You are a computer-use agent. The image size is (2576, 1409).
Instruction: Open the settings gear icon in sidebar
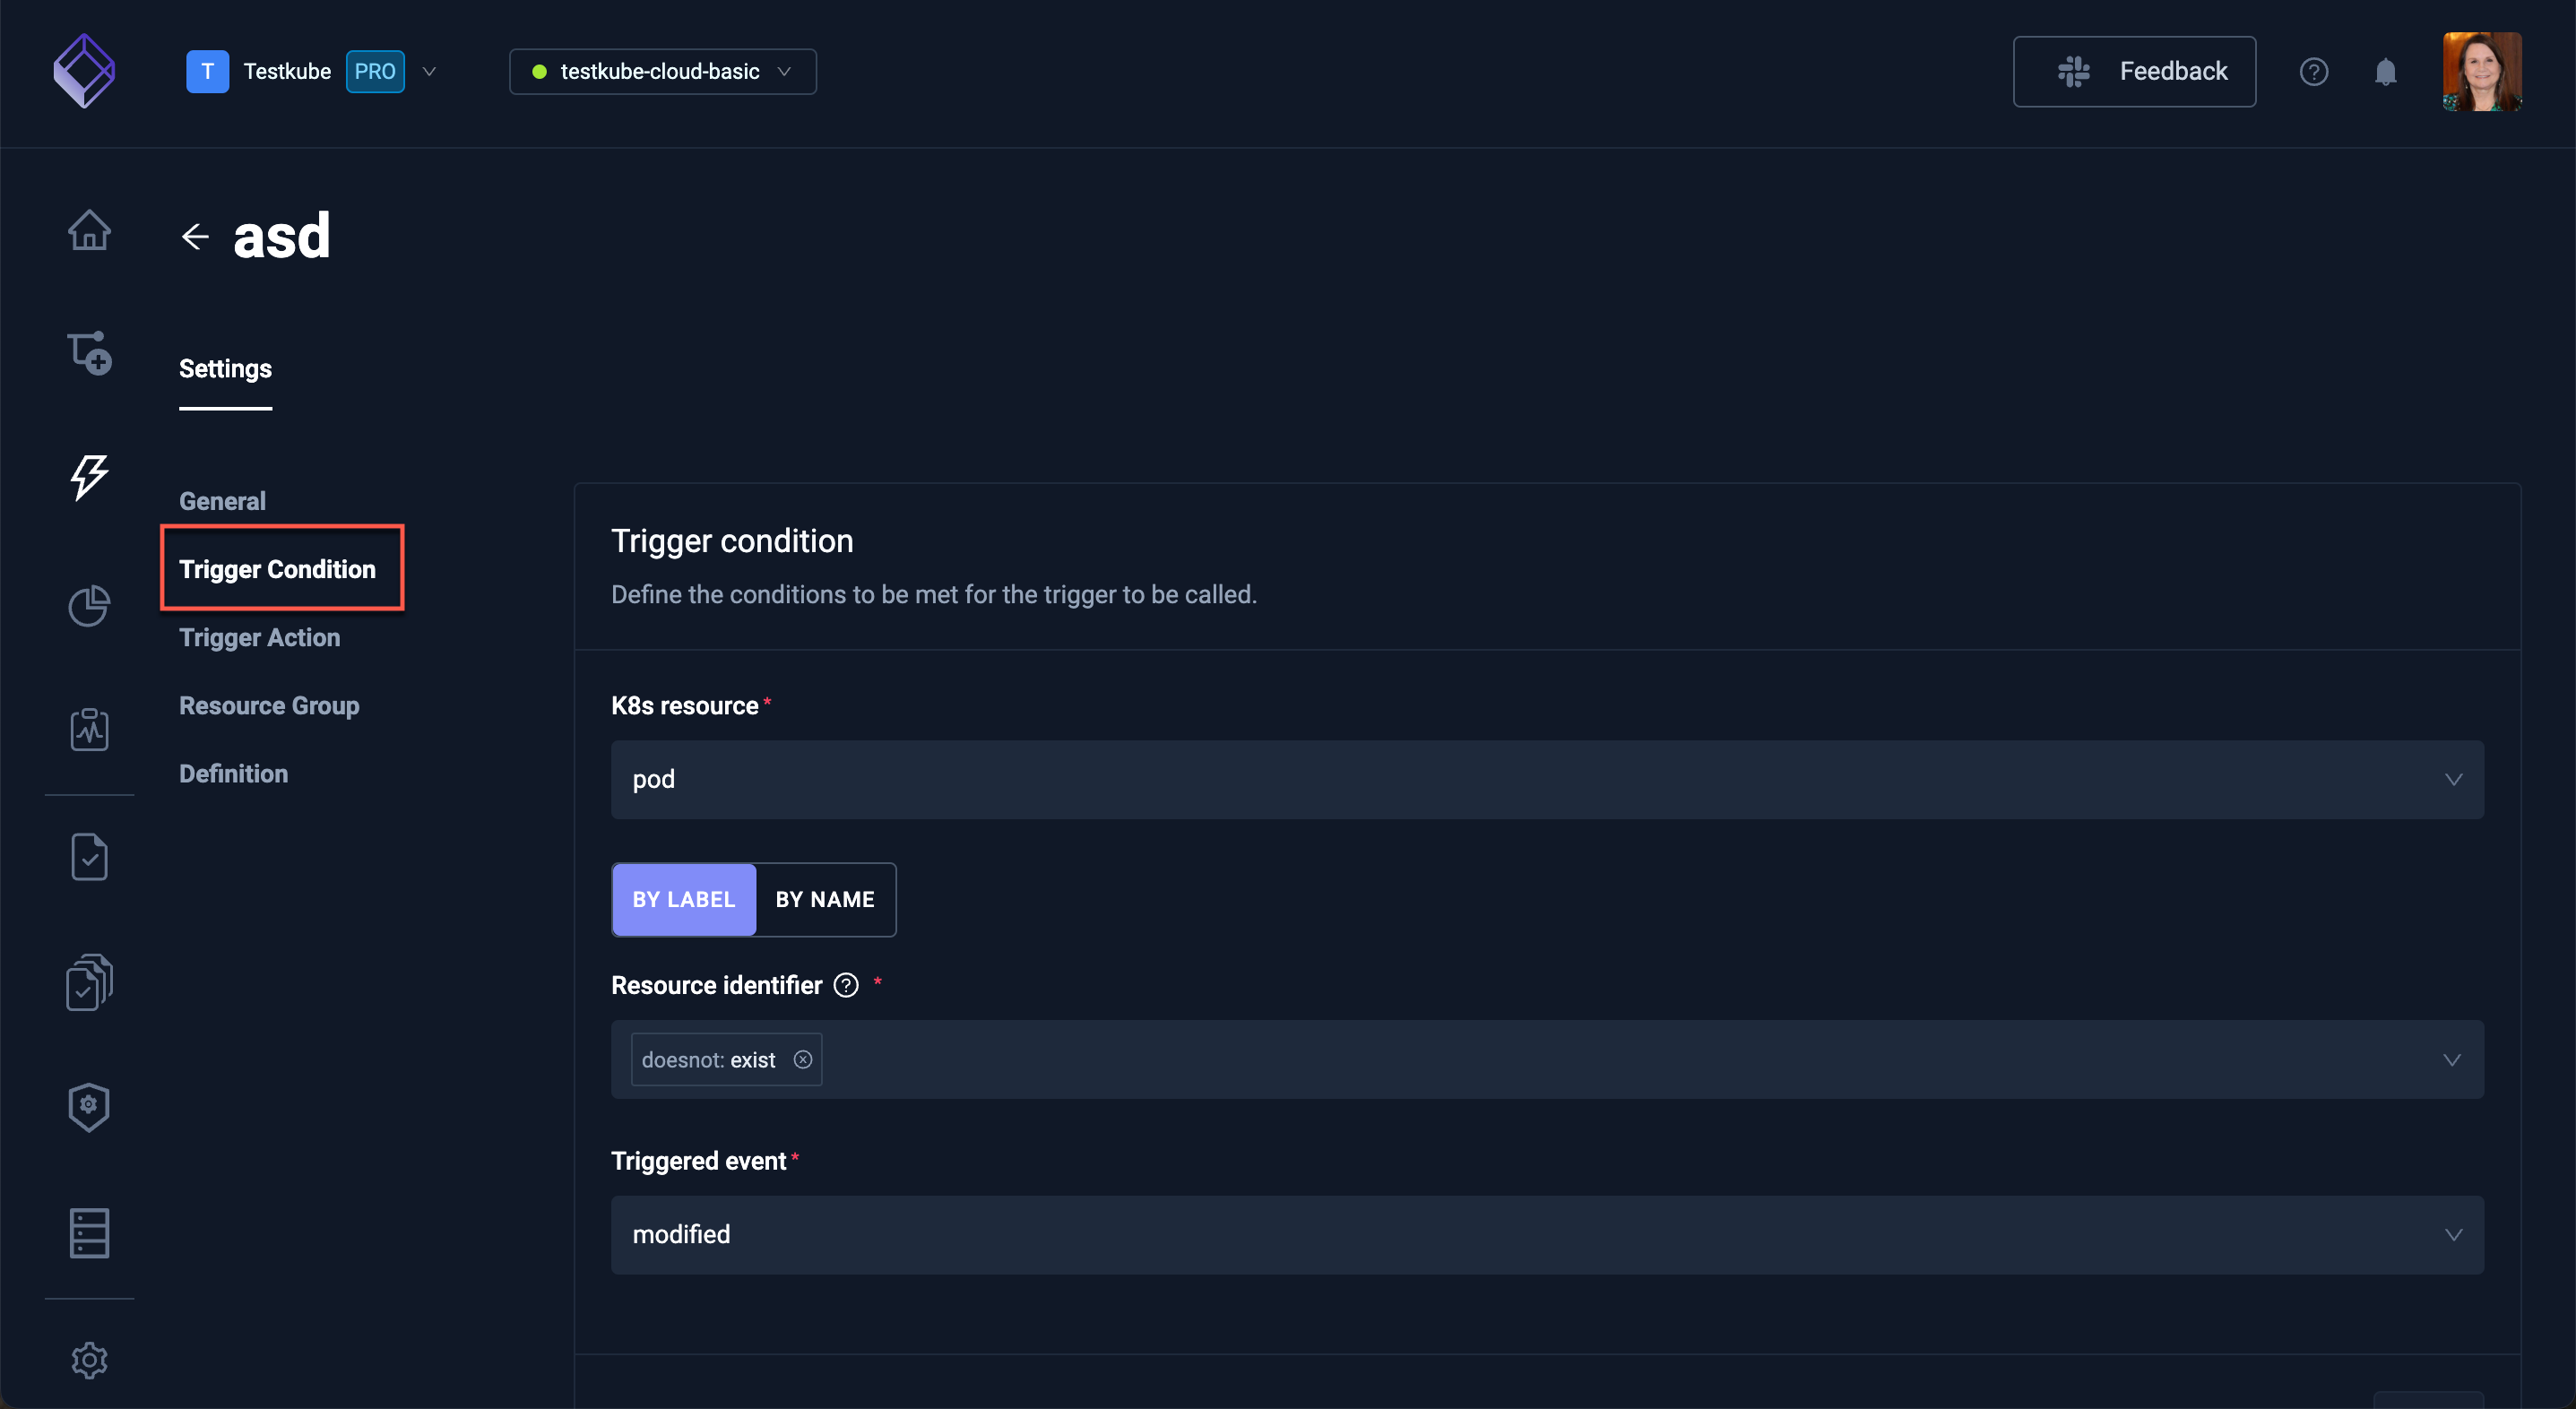(89, 1360)
